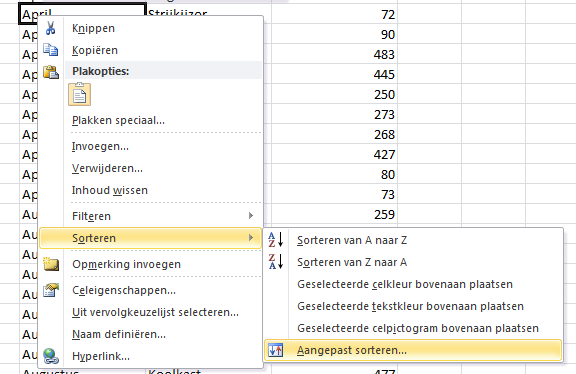Screen dimensions: 576x374
Task: Choose Hyperlink... entry
Action: point(151,356)
